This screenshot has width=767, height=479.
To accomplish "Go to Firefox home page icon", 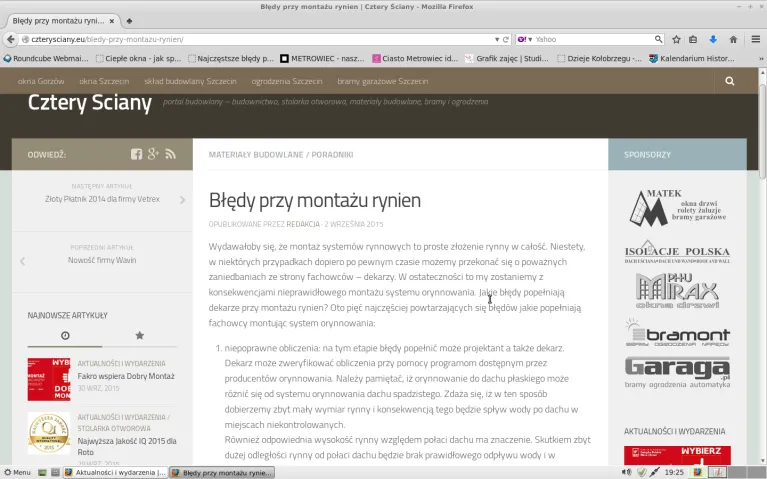I will (733, 39).
